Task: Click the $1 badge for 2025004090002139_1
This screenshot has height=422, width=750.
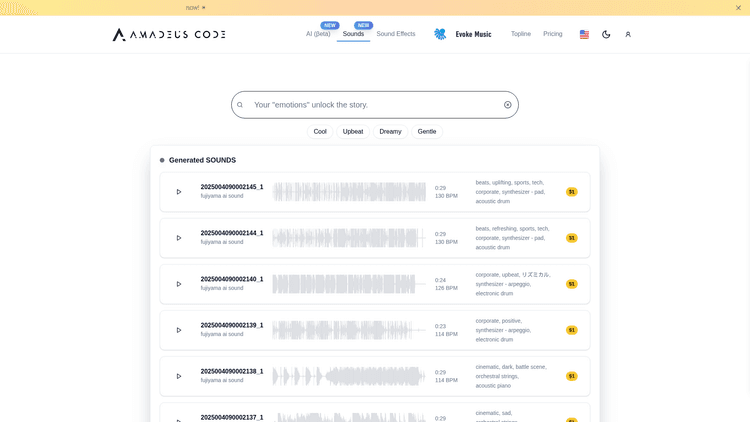Action: pos(572,330)
